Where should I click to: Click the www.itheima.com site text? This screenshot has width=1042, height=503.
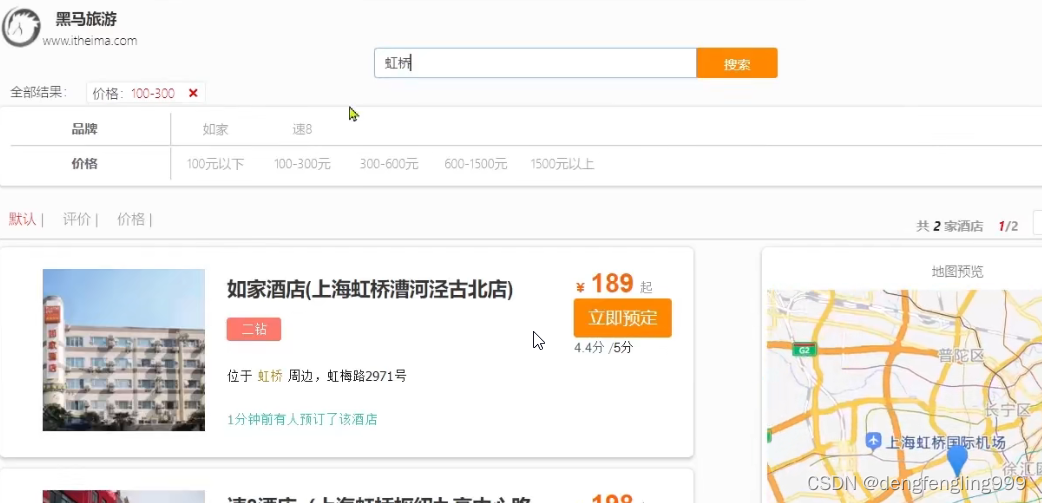point(90,41)
